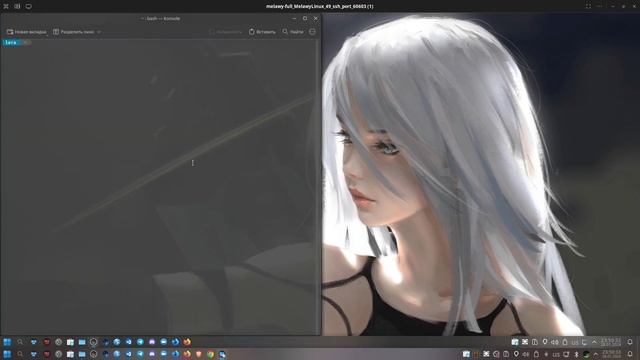This screenshot has width=640, height=360.
Task: Click the Konsole vertical scrollbar
Action: pyautogui.click(x=318, y=188)
